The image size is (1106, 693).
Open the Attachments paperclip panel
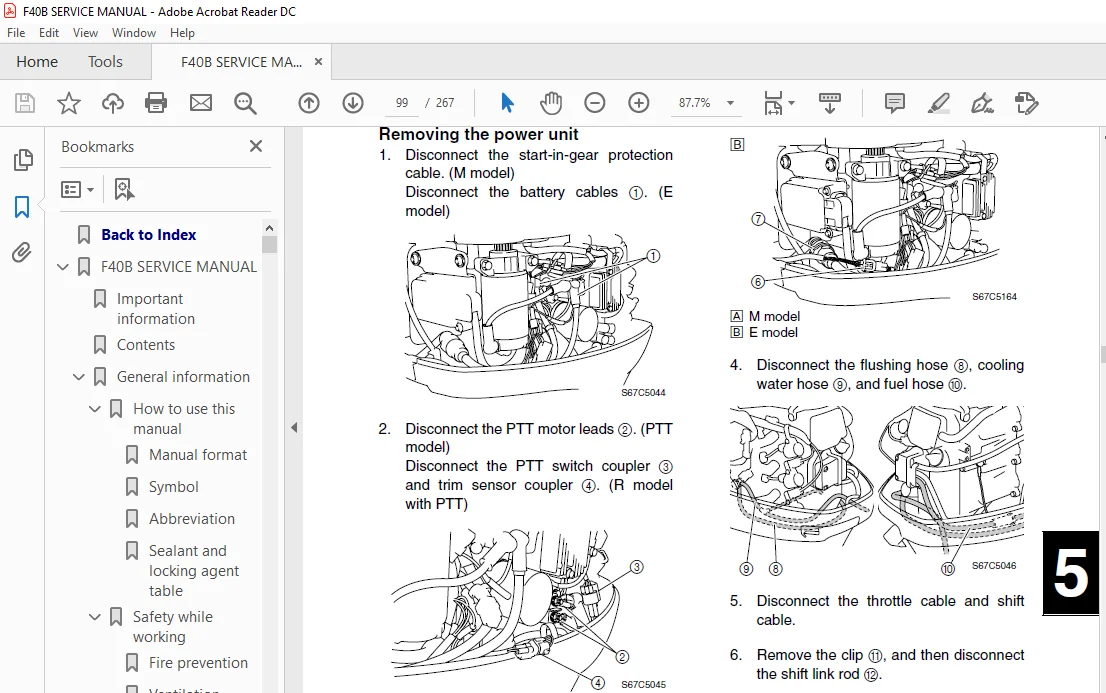point(22,252)
